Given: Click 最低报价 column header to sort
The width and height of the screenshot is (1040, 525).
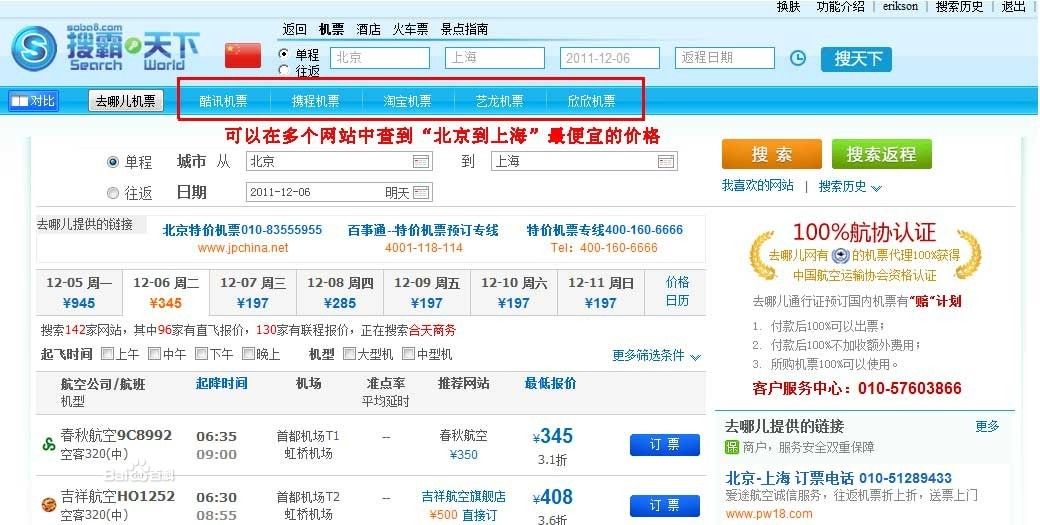Looking at the screenshot, I should click(551, 383).
